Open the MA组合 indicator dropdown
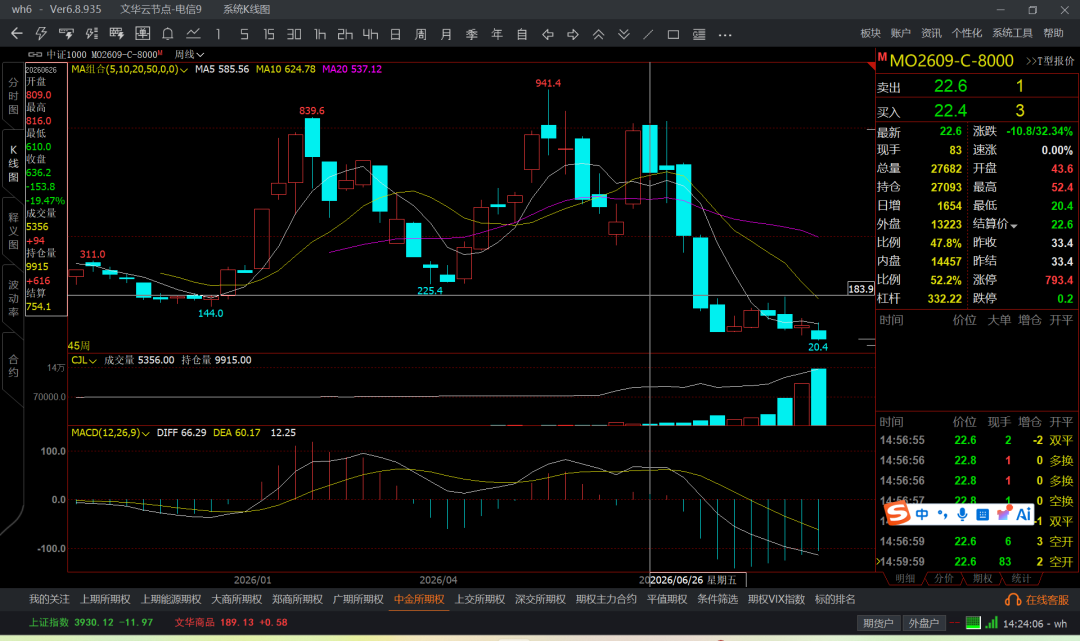Screen dimensions: 1080x641 coord(129,69)
